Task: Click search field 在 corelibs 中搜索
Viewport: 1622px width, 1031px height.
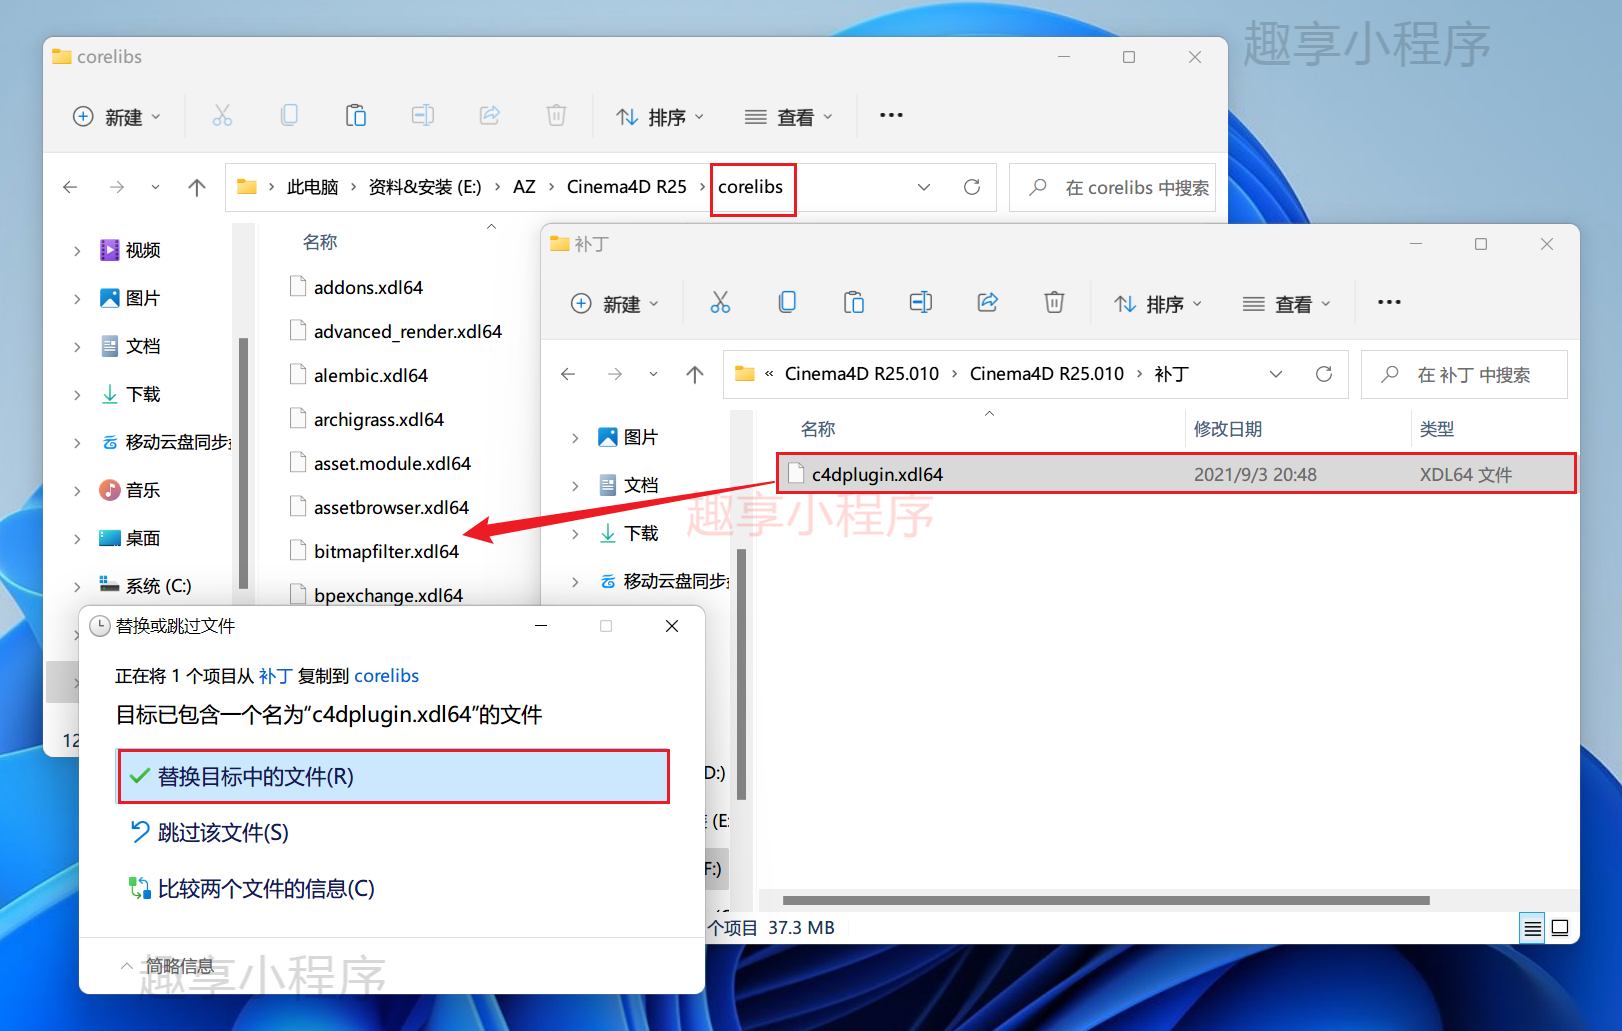Action: point(1112,187)
